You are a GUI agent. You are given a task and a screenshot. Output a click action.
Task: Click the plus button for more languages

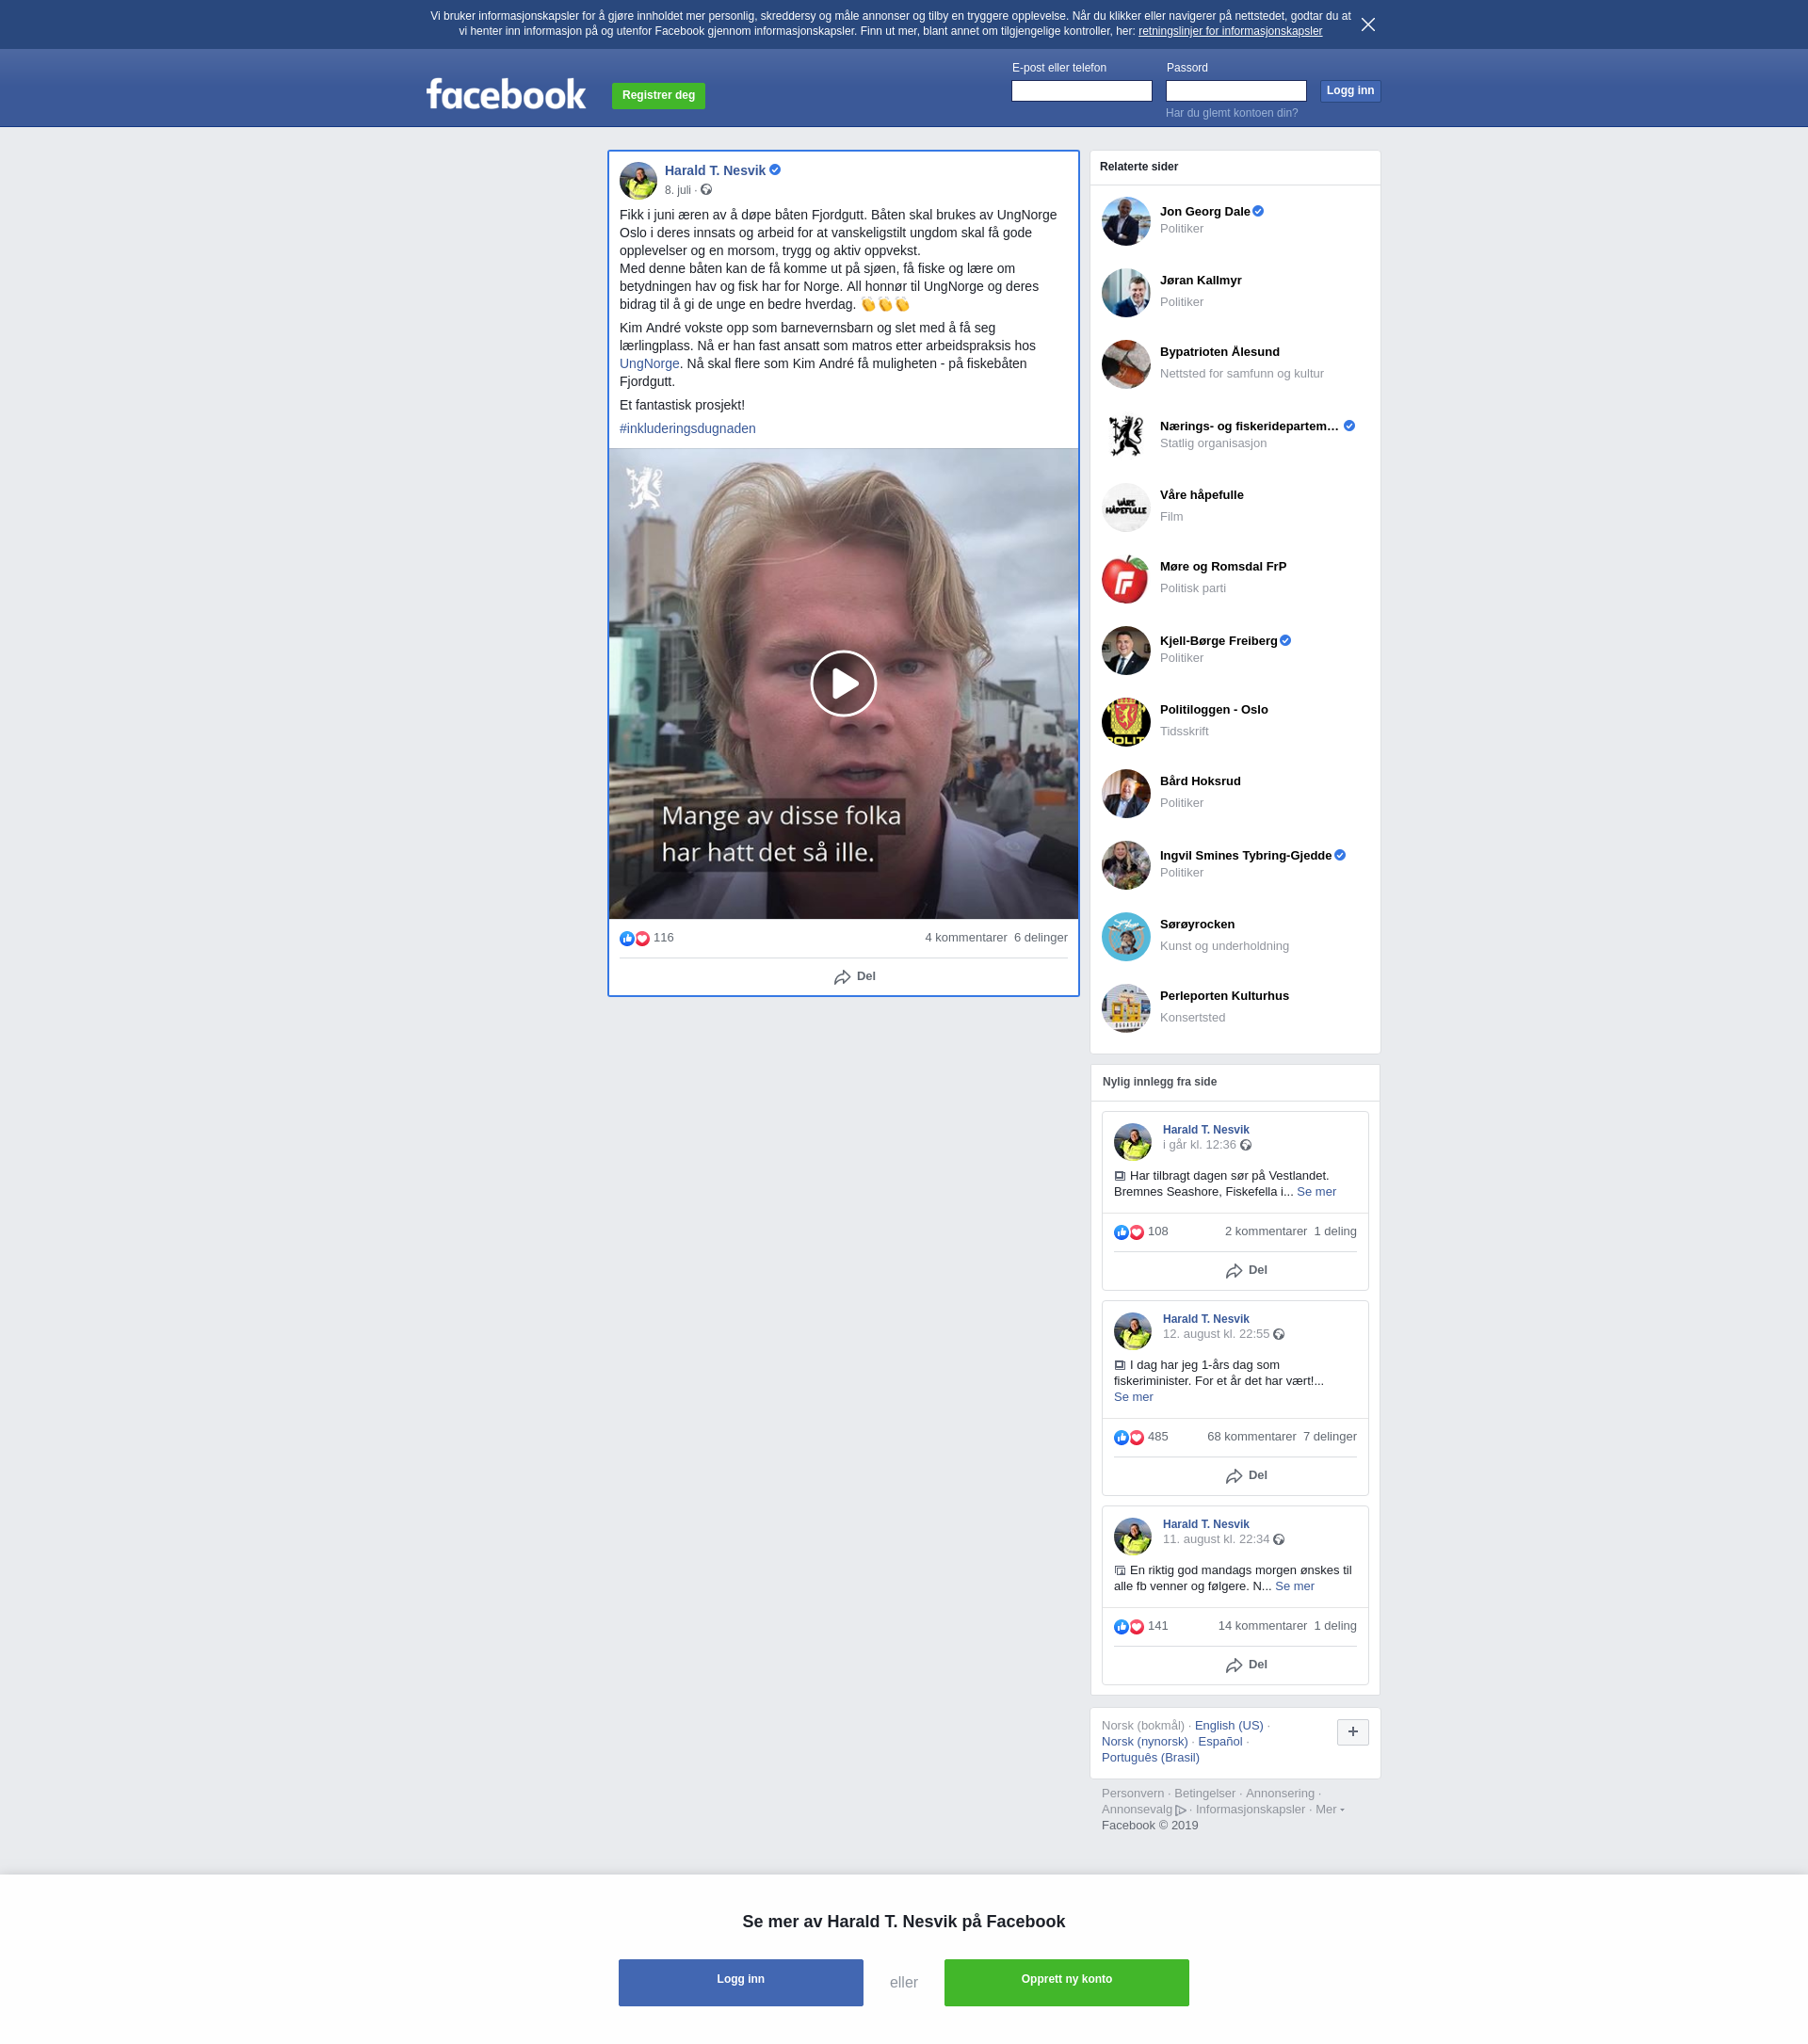[x=1352, y=1732]
